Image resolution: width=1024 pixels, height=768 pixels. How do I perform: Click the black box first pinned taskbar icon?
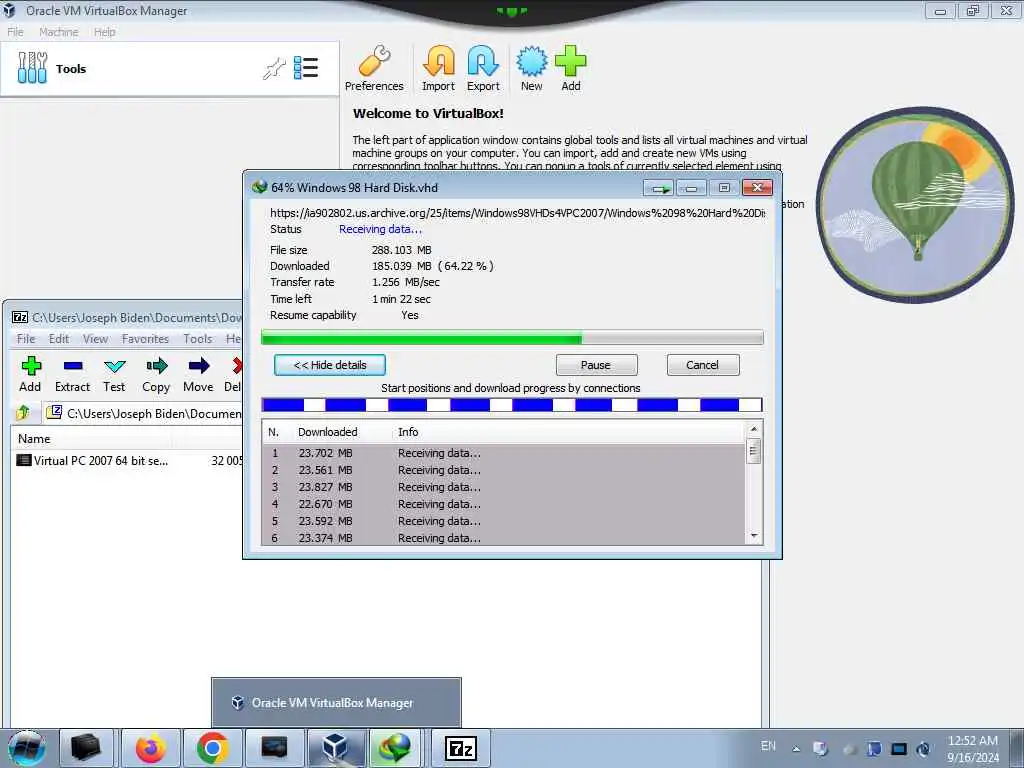coord(86,748)
